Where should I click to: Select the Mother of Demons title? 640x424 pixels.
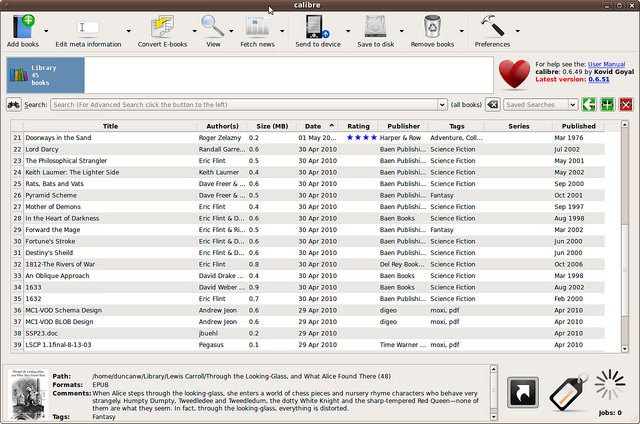point(53,206)
